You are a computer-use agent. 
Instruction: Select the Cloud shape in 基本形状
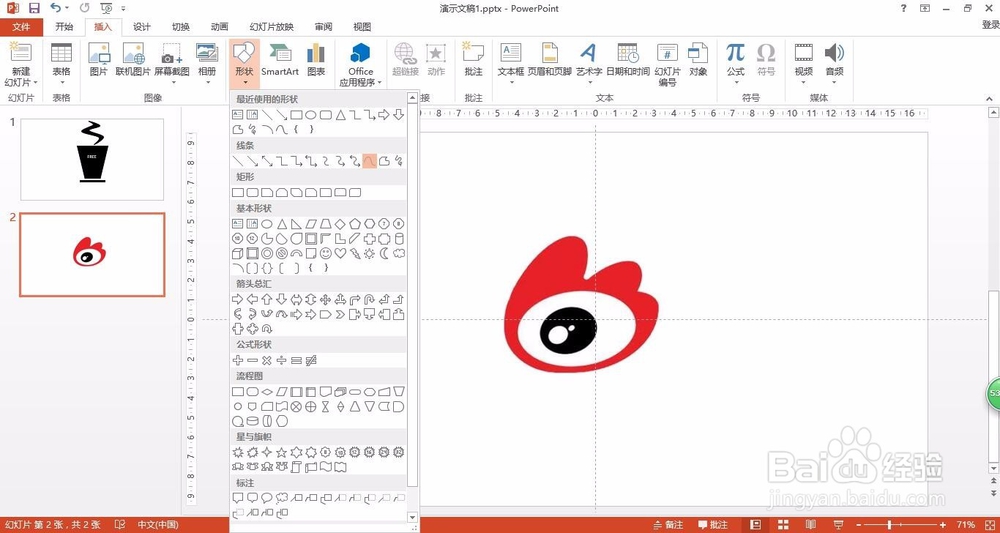399,253
